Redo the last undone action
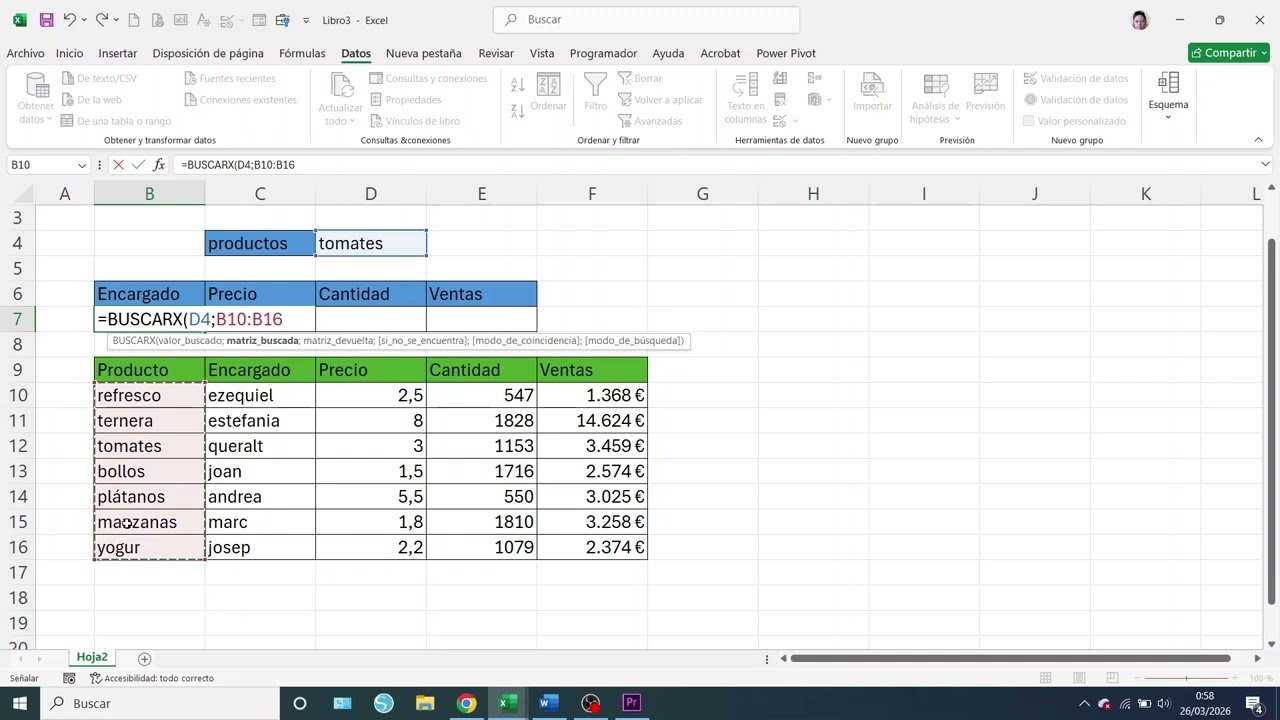Viewport: 1280px width, 720px height. [x=102, y=20]
